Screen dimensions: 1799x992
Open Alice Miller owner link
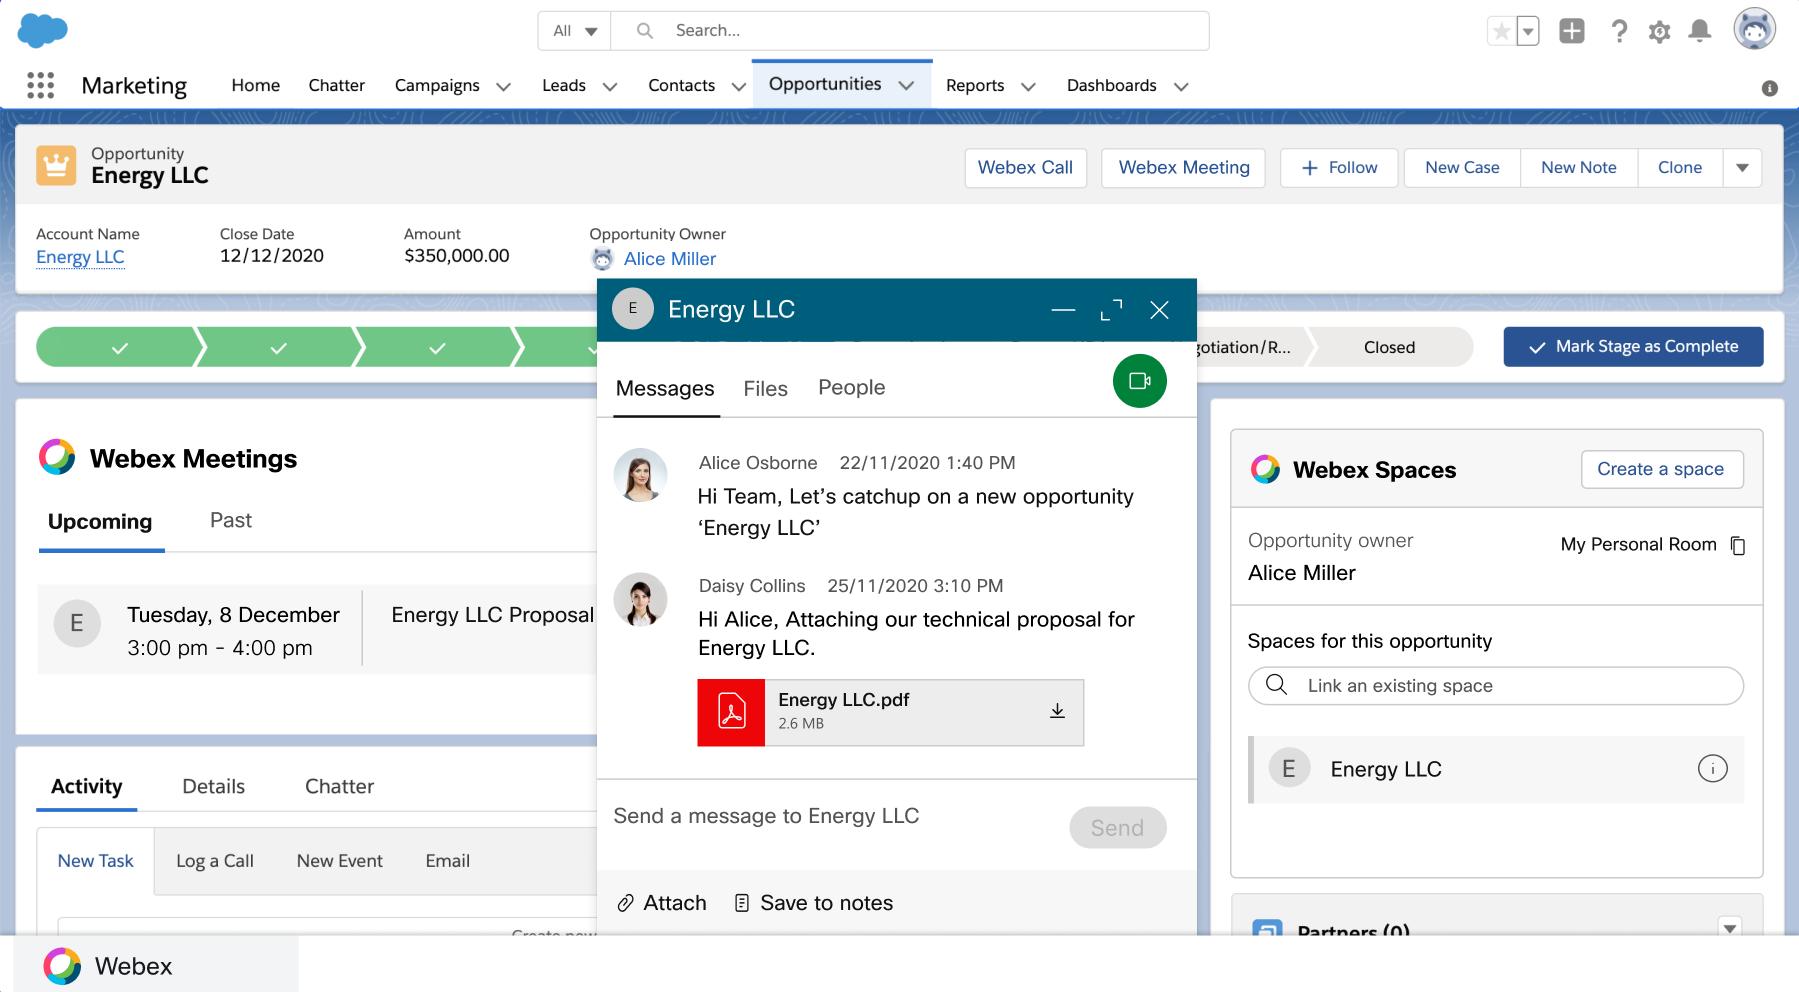pos(670,259)
